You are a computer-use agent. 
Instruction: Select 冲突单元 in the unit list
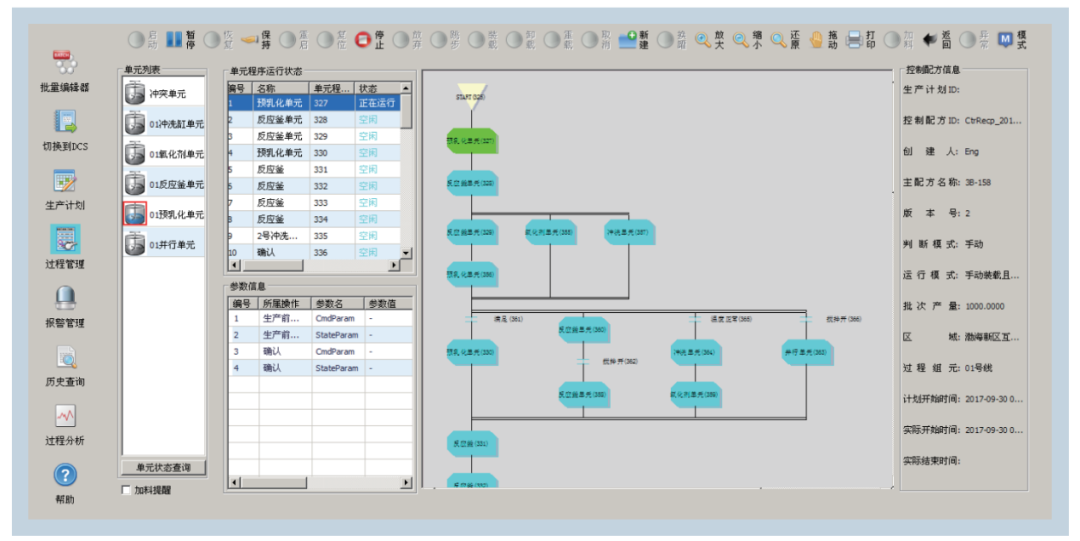pyautogui.click(x=163, y=94)
